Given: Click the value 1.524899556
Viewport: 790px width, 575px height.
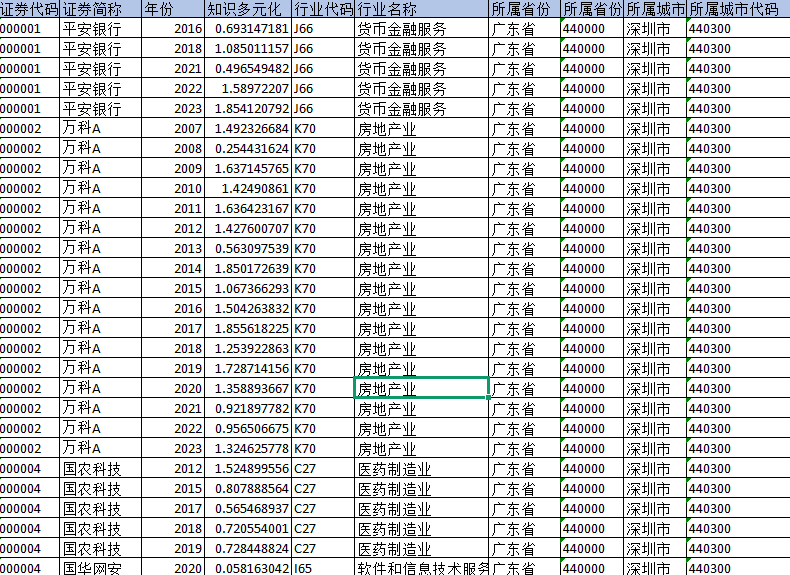Looking at the screenshot, I should point(252,469).
